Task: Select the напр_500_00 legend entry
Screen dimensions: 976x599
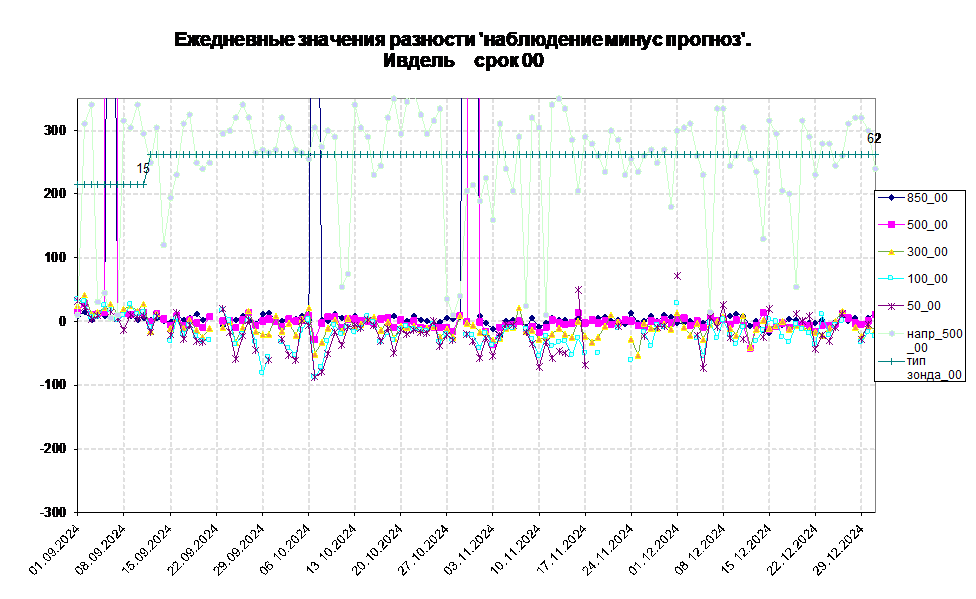Action: (933, 340)
